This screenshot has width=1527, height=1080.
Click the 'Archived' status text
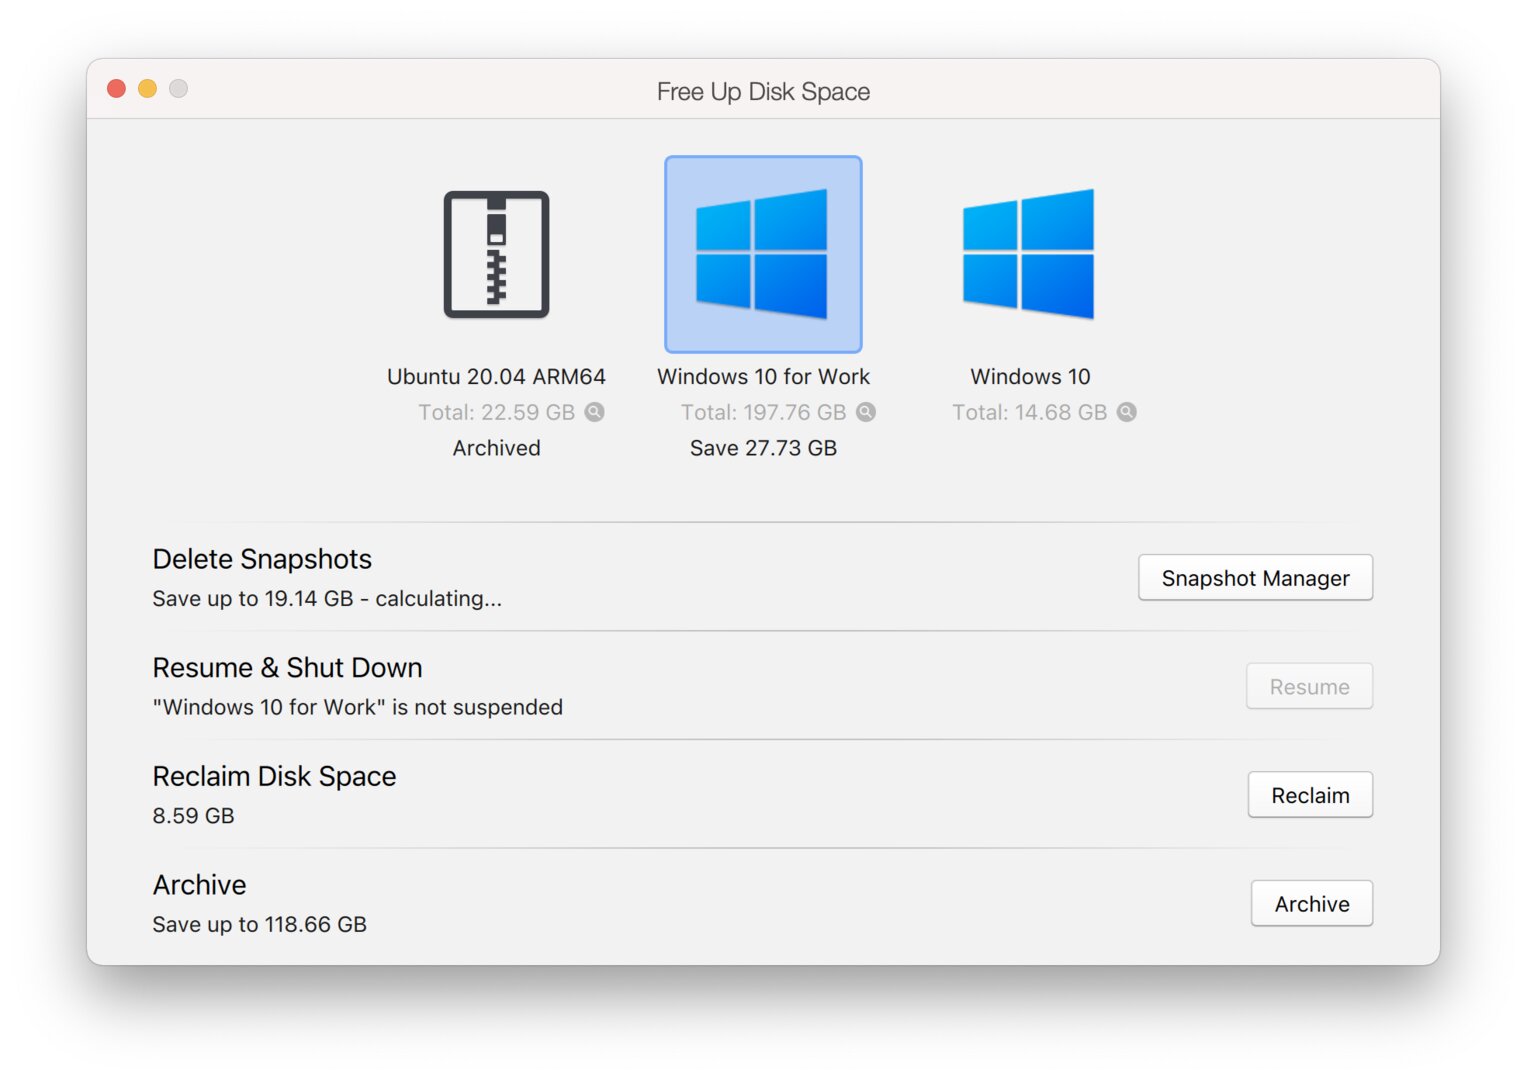click(496, 448)
